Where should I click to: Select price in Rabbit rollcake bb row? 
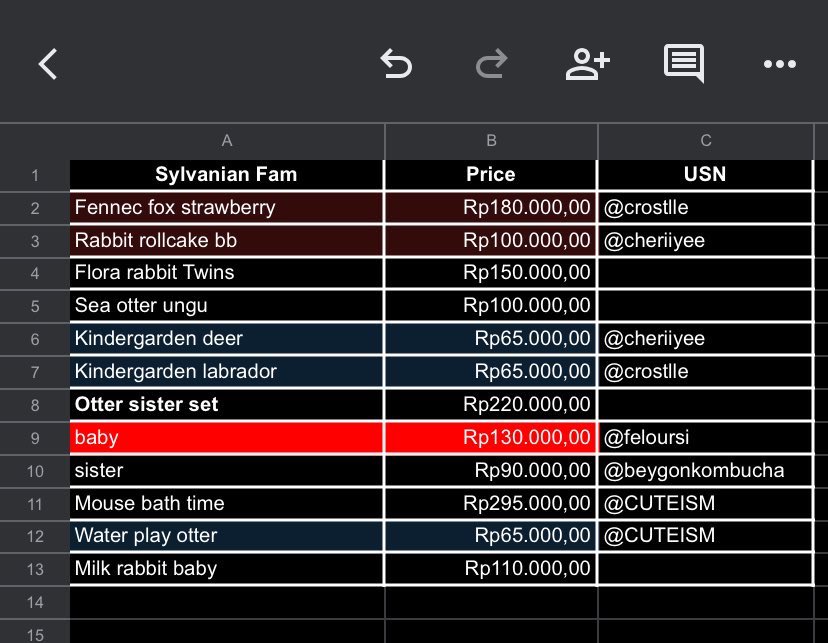click(x=491, y=241)
